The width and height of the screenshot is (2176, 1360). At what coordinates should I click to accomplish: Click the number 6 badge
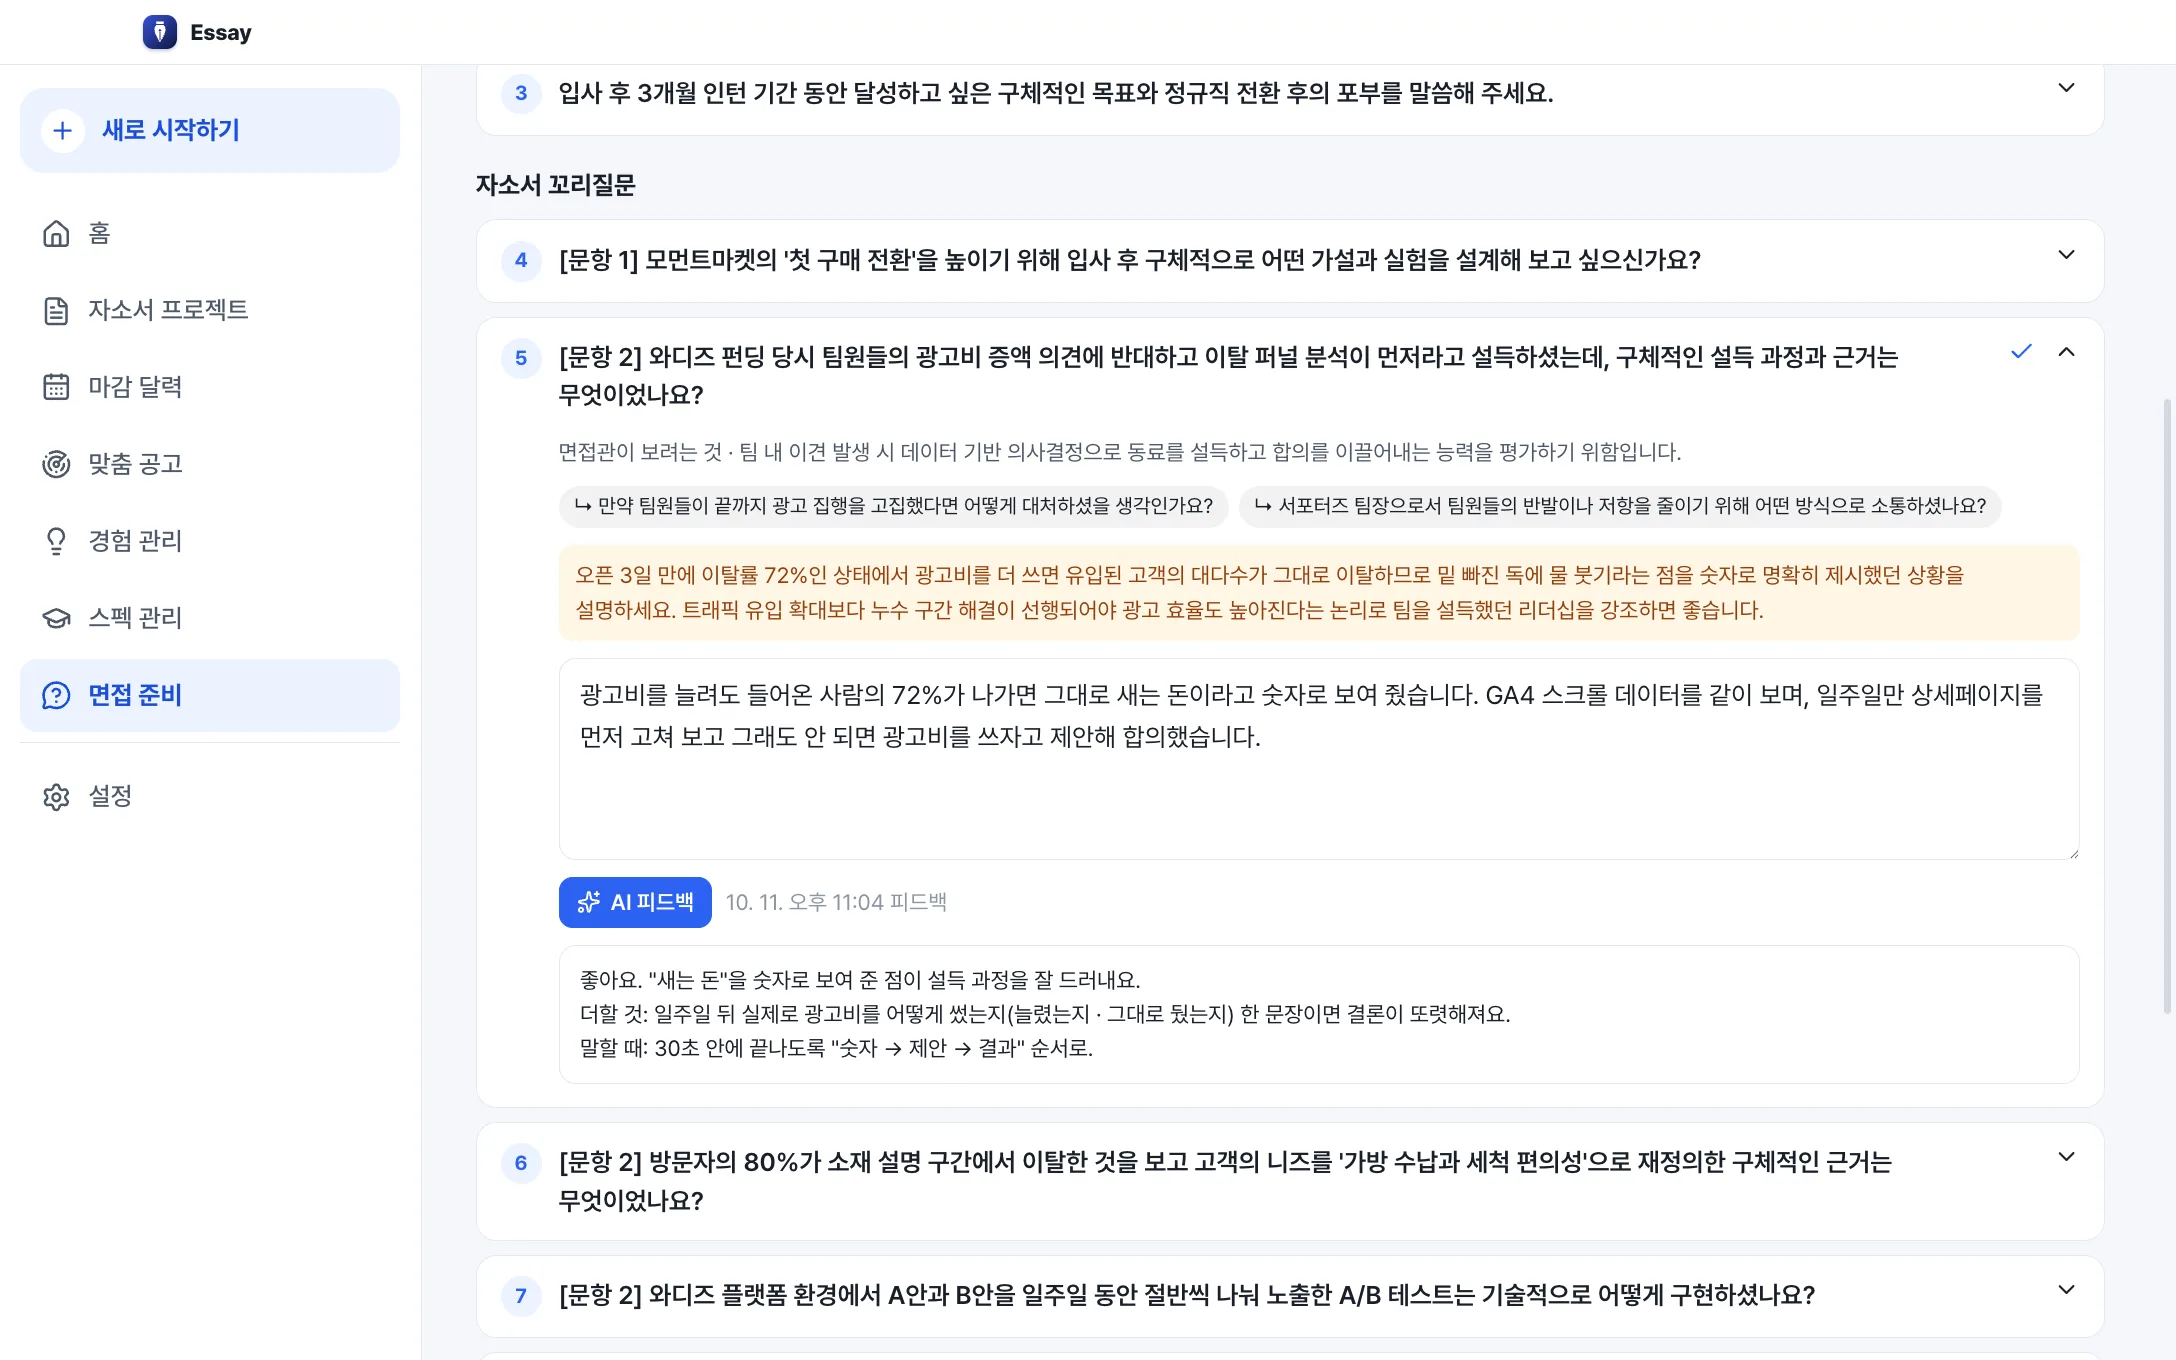[521, 1163]
